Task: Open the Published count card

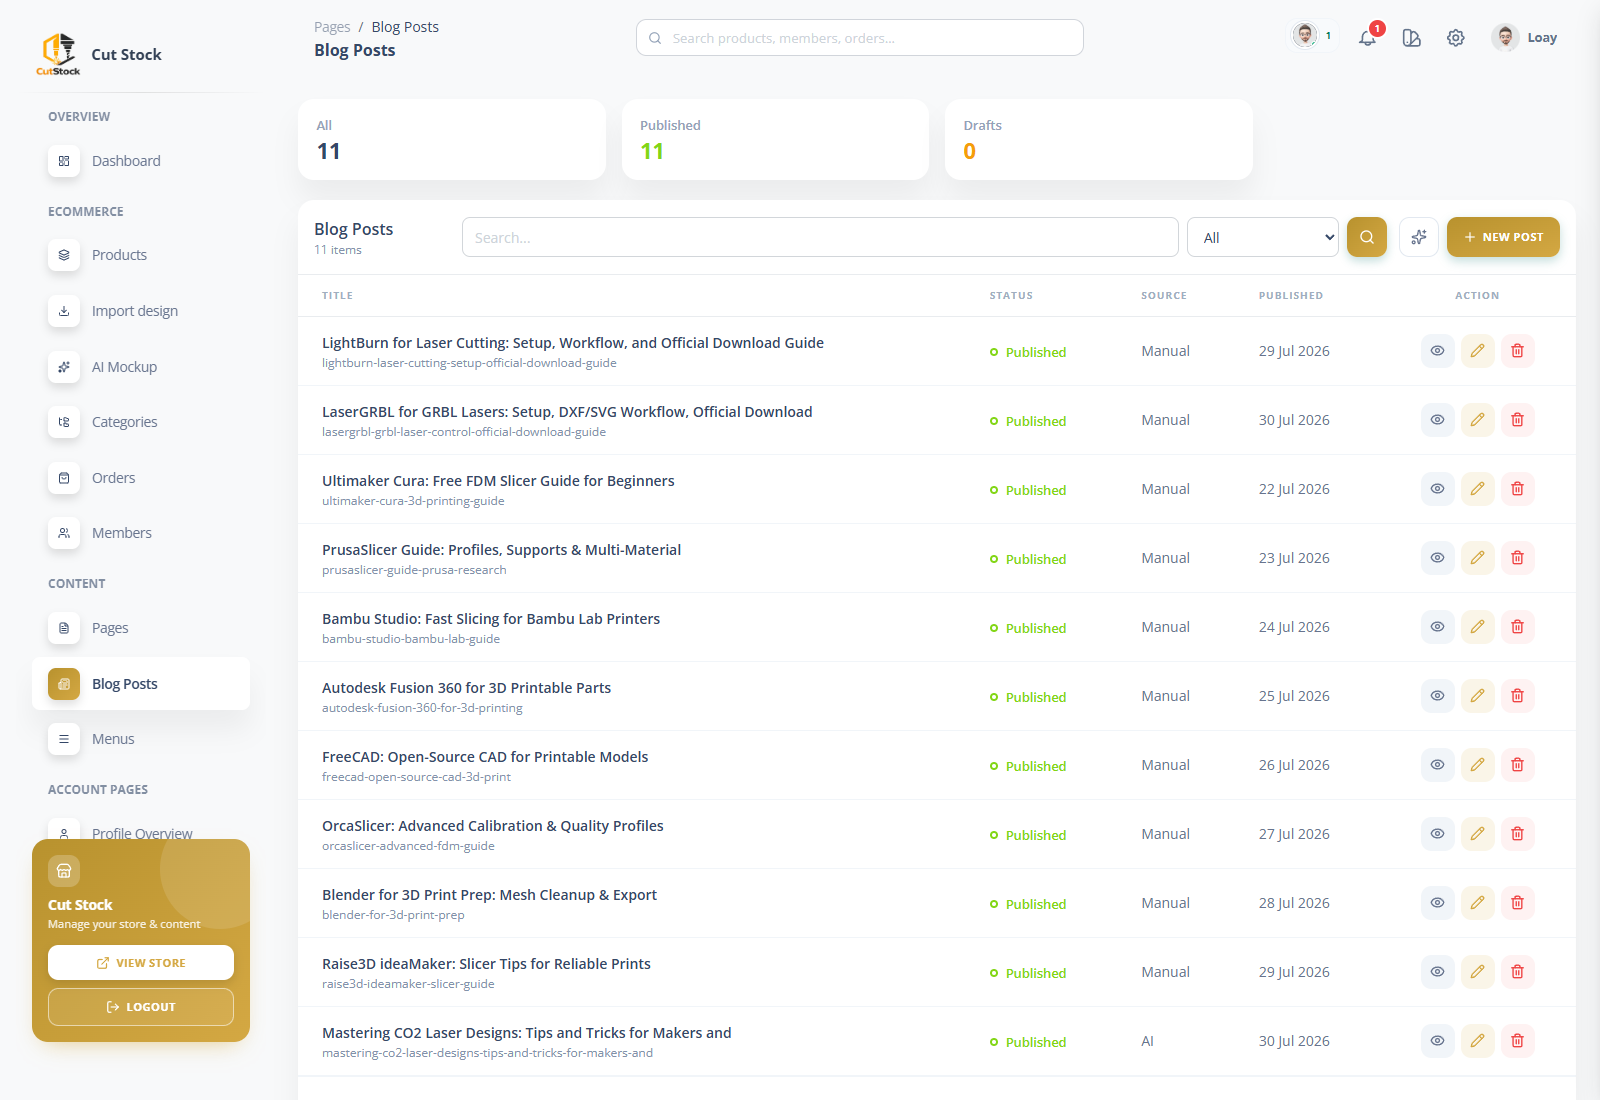Action: (x=775, y=139)
